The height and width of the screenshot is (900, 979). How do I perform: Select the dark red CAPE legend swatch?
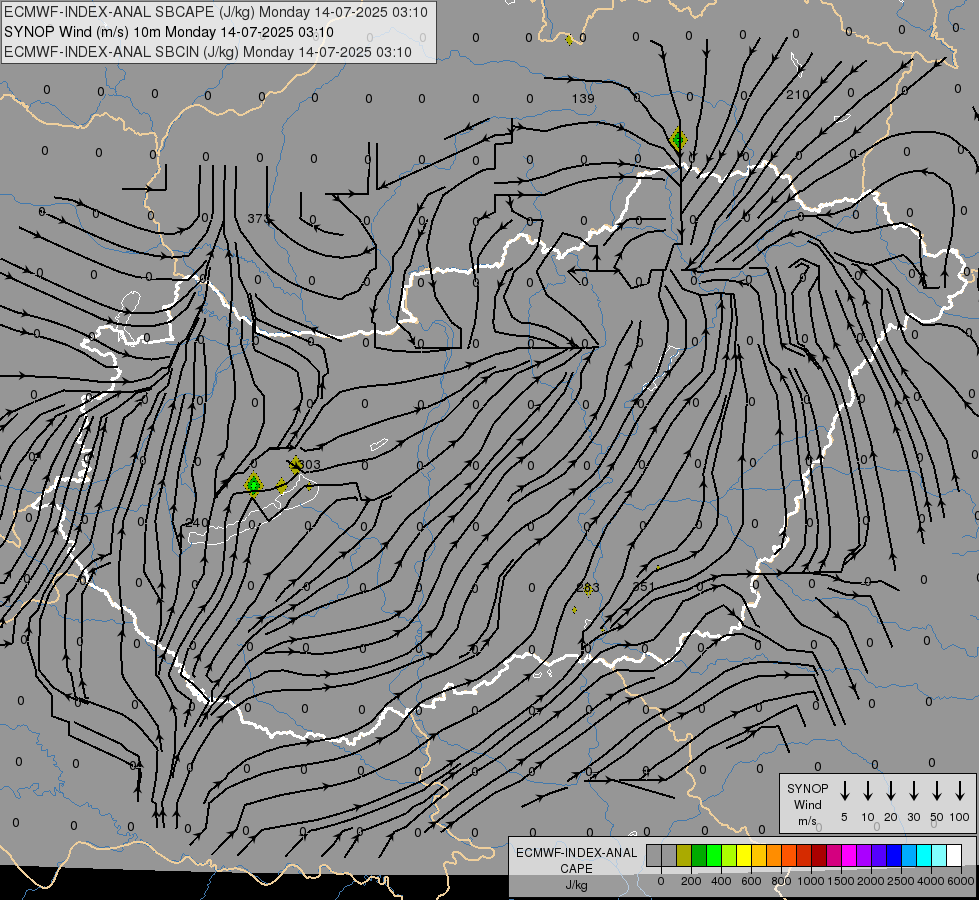click(x=819, y=855)
